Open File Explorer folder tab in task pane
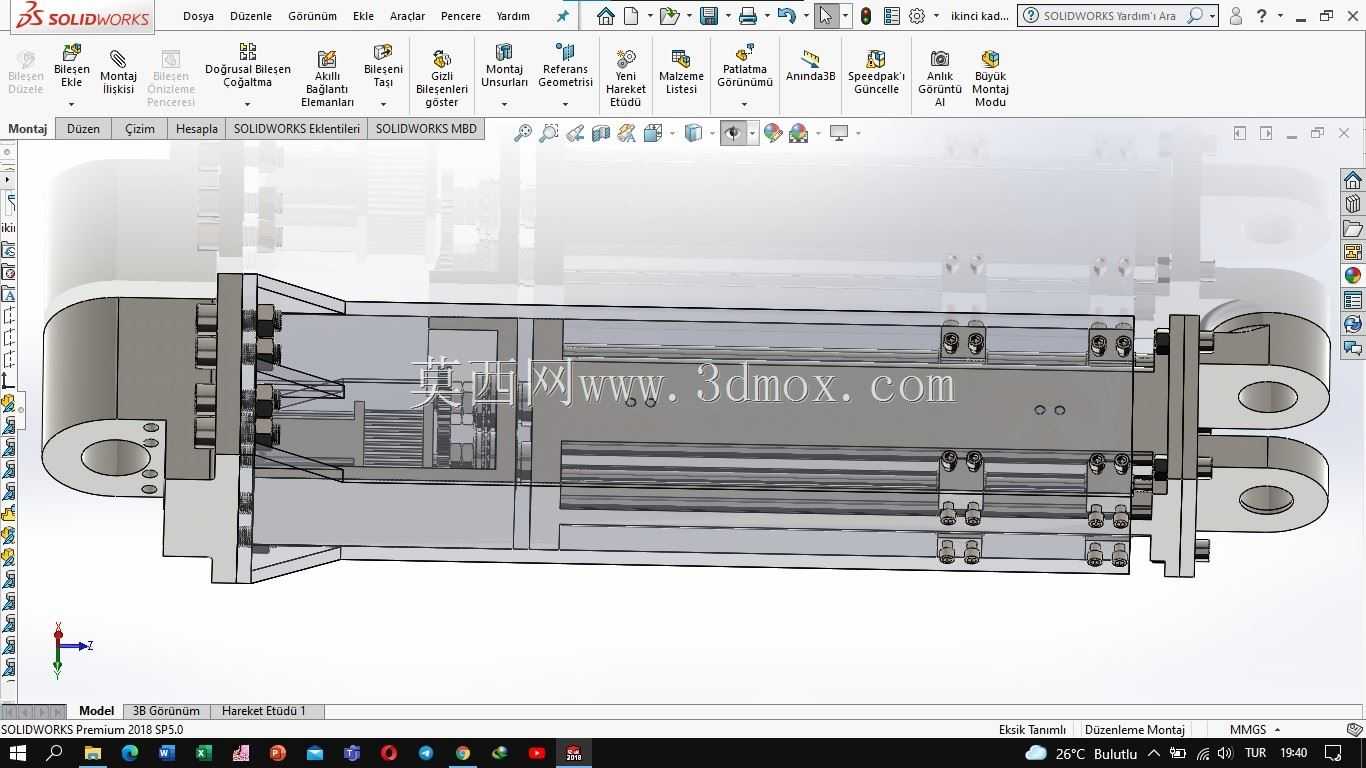 [x=1353, y=228]
